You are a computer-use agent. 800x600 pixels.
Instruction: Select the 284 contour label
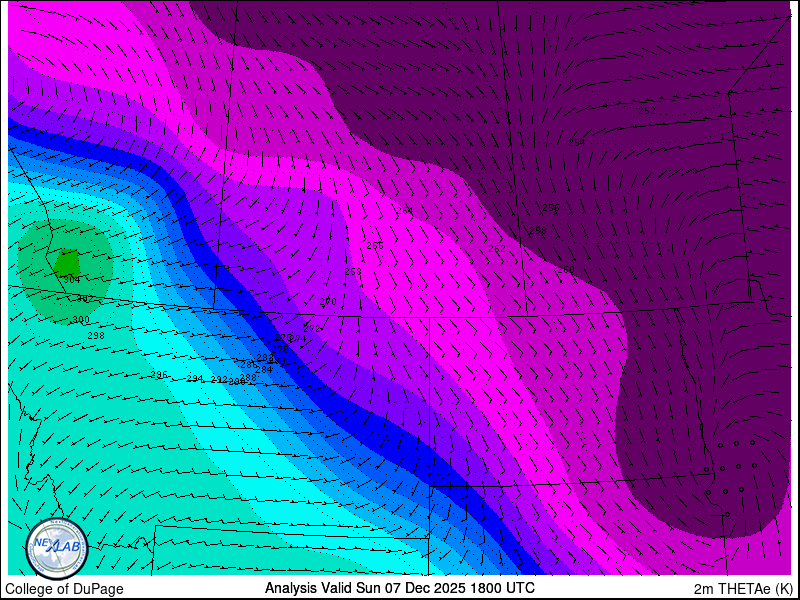[264, 369]
